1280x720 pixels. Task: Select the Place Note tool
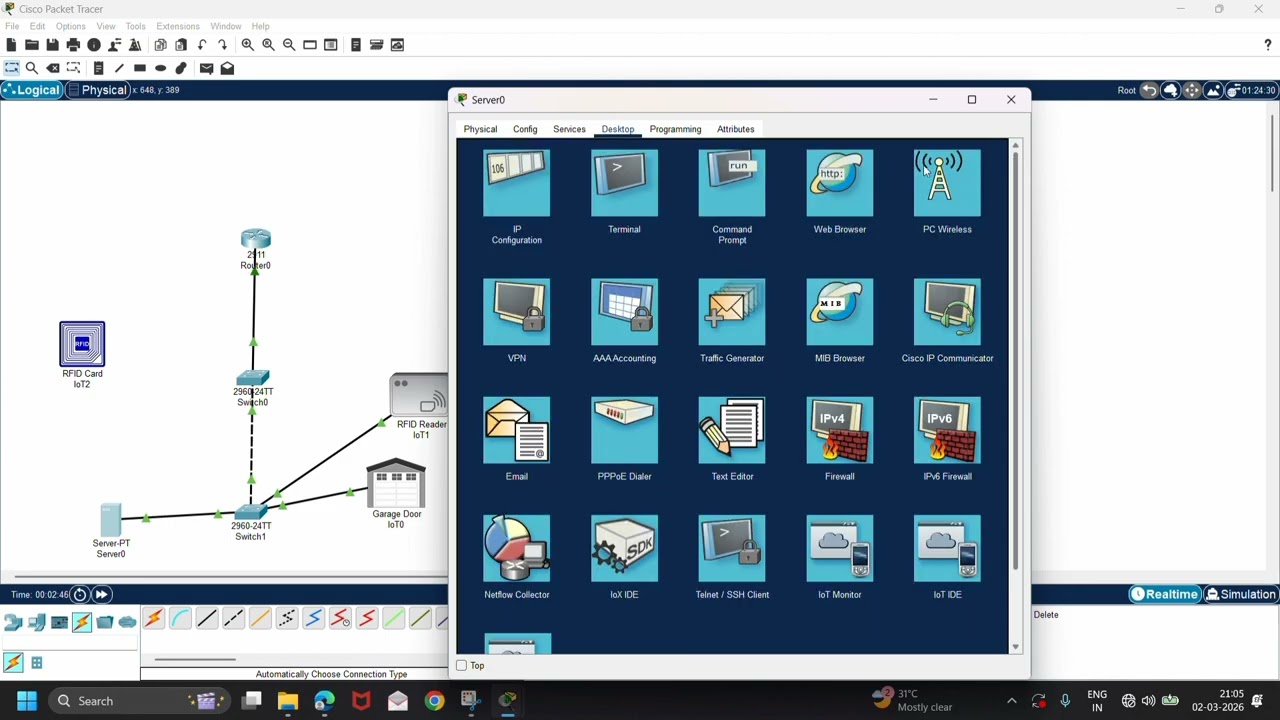98,68
